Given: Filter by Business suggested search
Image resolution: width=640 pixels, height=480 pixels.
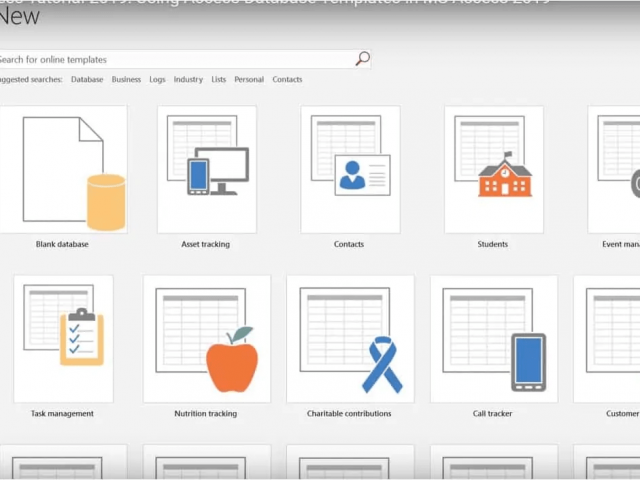Looking at the screenshot, I should pos(126,80).
